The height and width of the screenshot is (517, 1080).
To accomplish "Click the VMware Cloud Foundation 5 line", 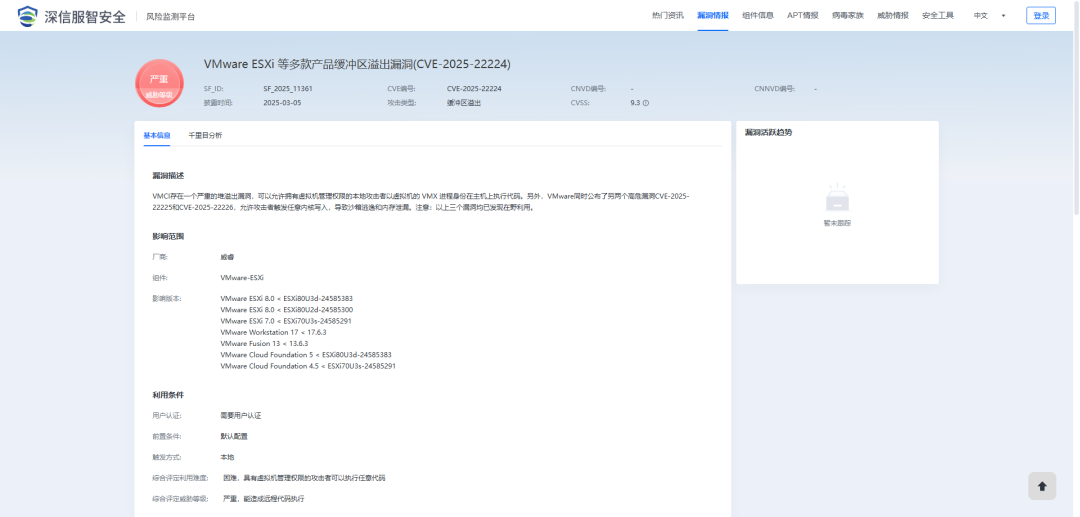I will [x=306, y=355].
